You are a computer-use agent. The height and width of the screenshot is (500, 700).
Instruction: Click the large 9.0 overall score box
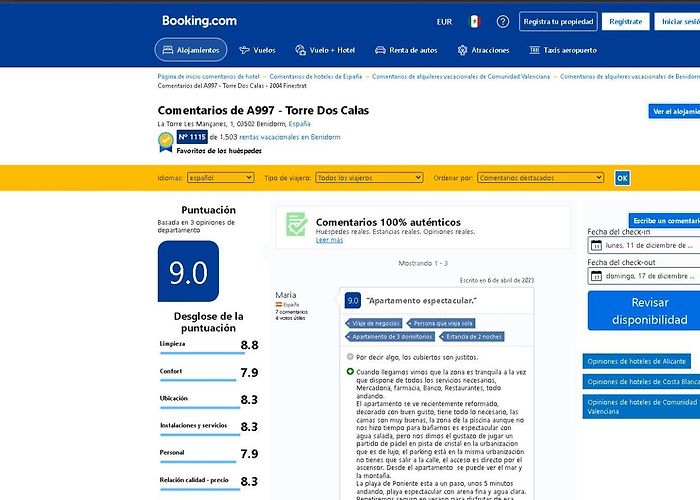(x=188, y=271)
